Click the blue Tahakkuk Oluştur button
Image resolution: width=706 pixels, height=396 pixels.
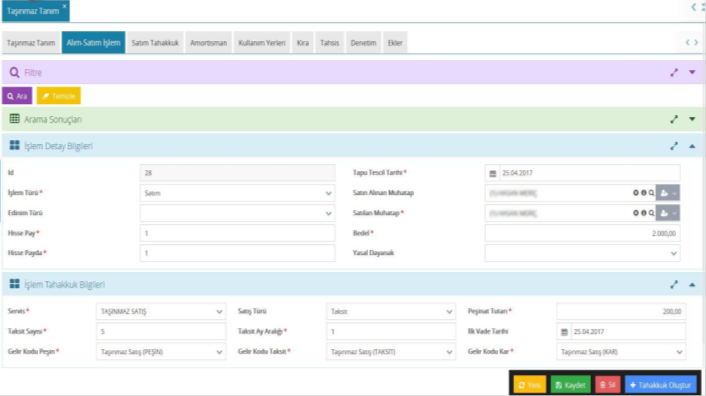pos(661,385)
